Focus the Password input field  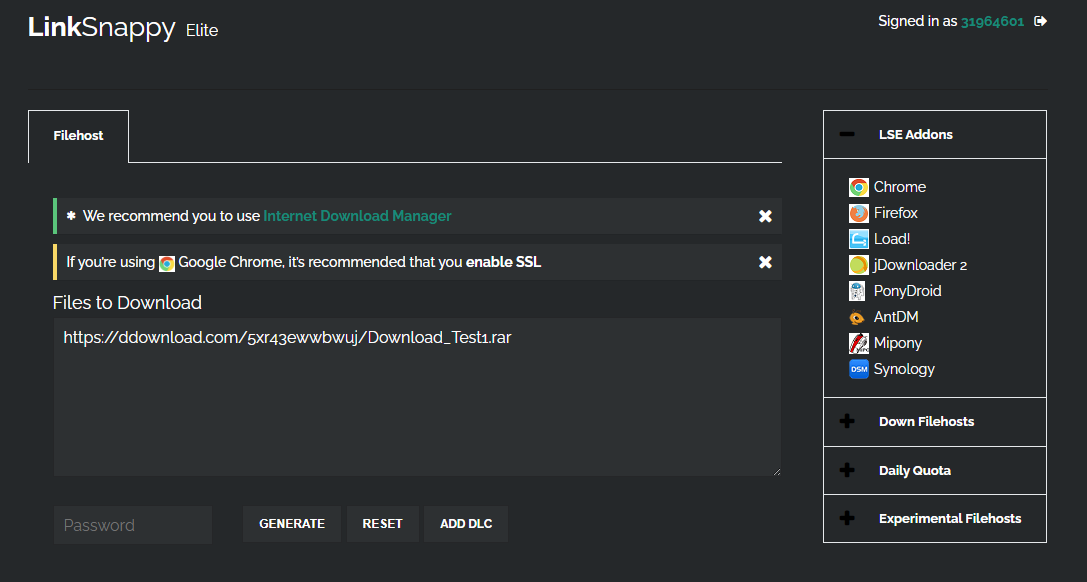coord(133,525)
